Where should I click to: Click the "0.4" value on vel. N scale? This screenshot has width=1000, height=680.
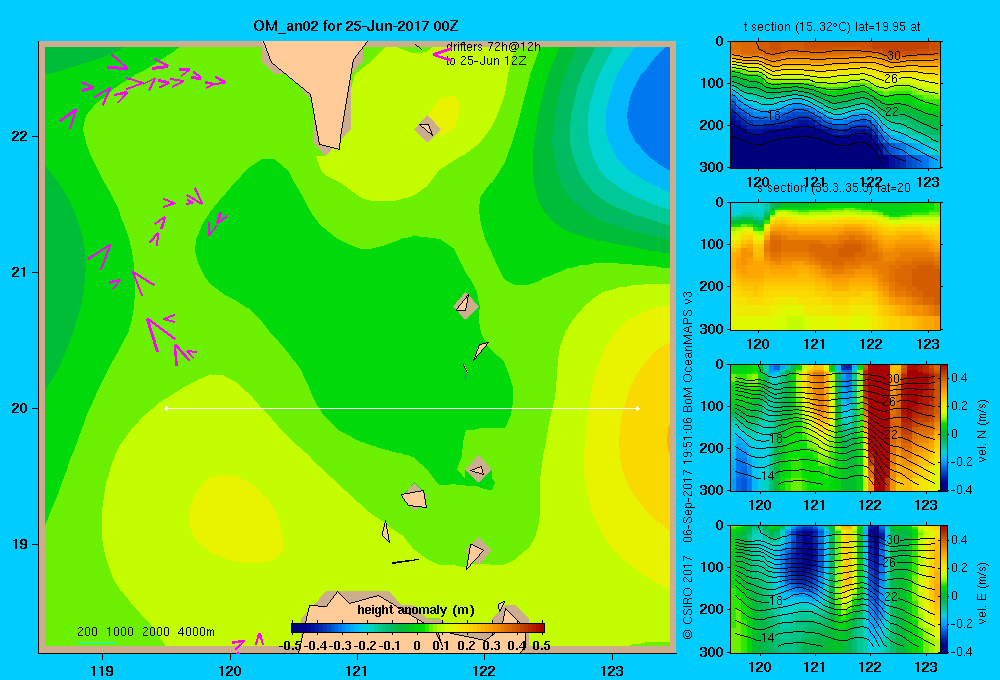click(x=959, y=378)
